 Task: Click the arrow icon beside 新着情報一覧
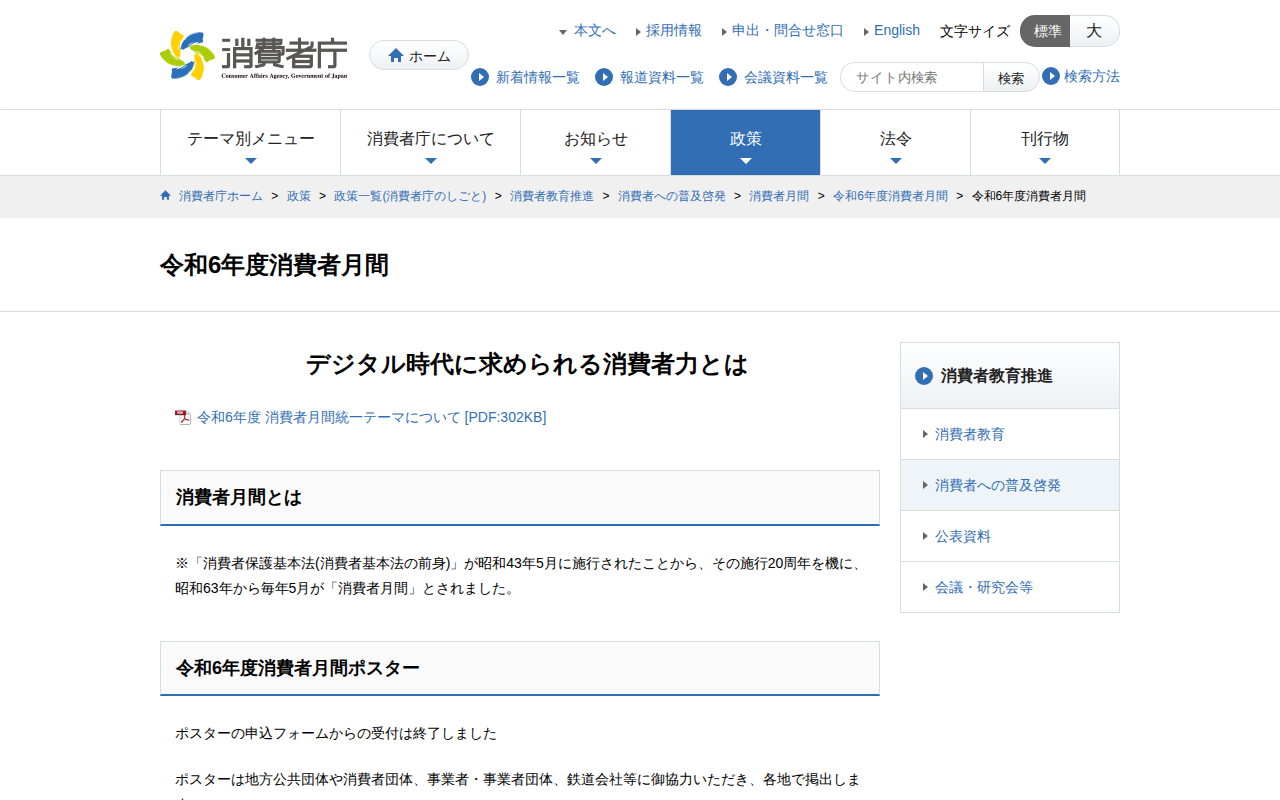480,77
